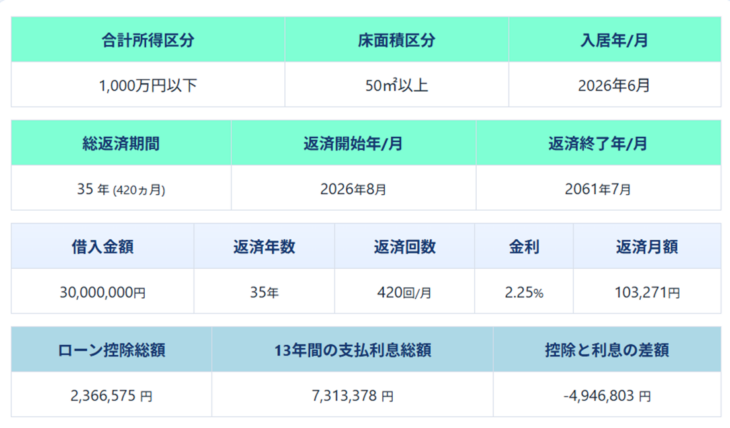The height and width of the screenshot is (428, 730).
Task: Click the 返済月額 column header
Action: [x=647, y=247]
